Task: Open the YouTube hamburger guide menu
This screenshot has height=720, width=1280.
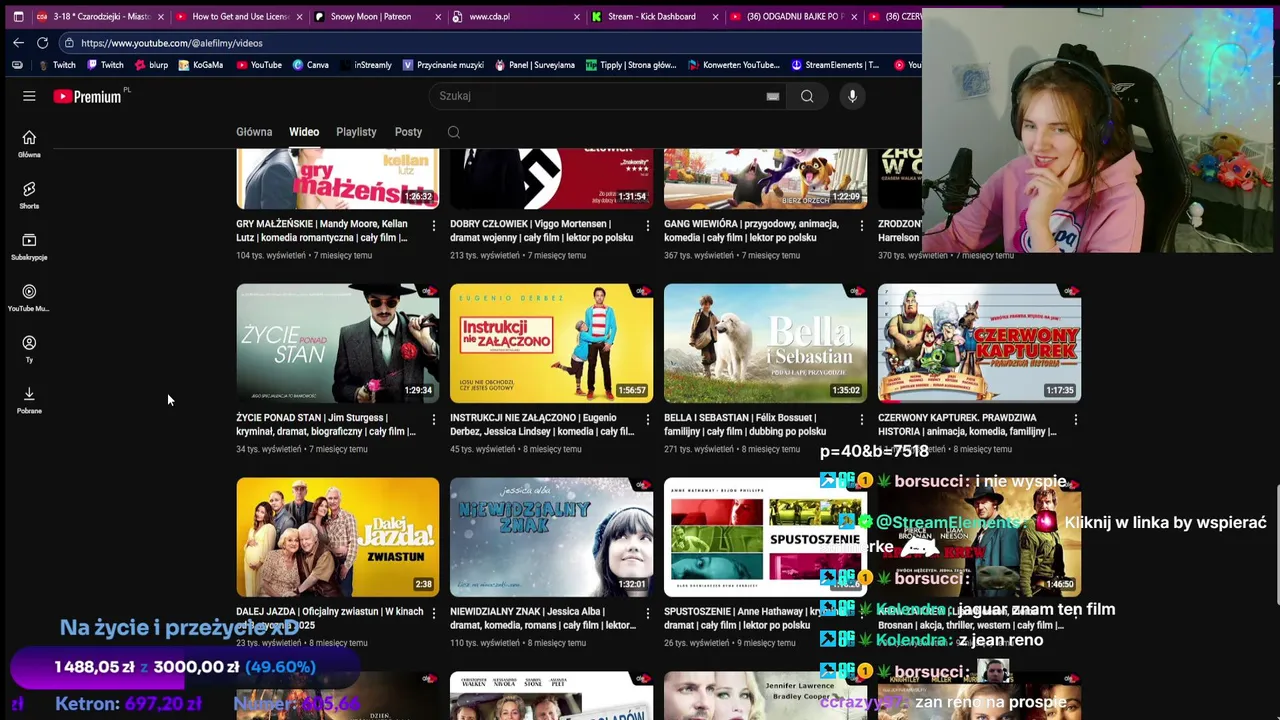Action: click(29, 96)
